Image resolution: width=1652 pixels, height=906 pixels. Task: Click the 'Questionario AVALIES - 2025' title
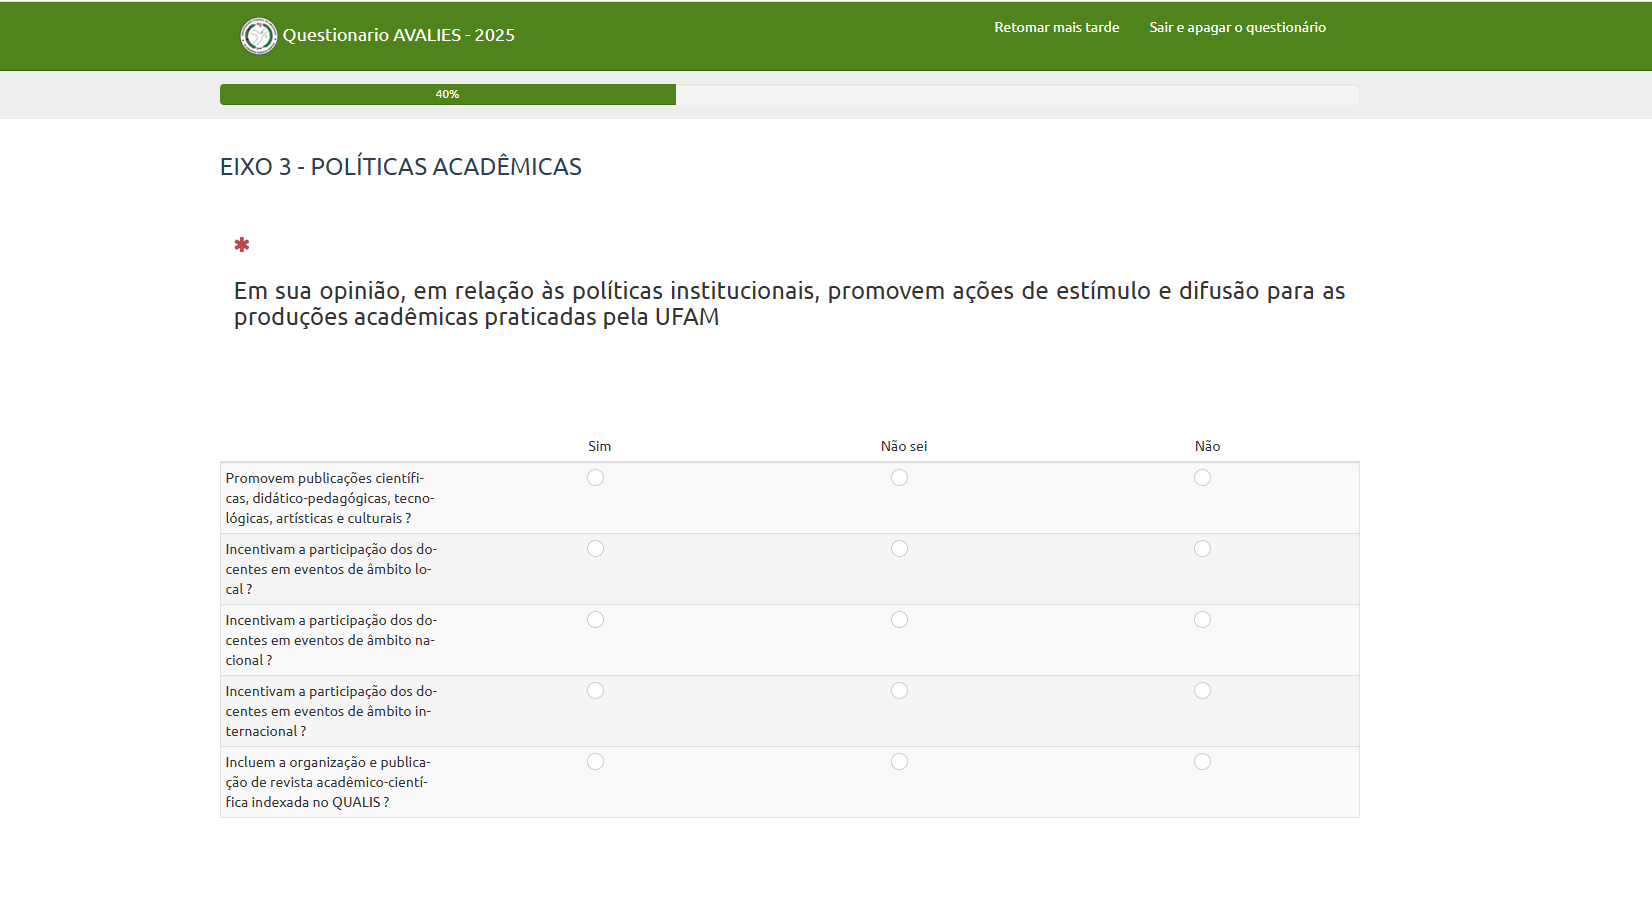click(x=398, y=36)
